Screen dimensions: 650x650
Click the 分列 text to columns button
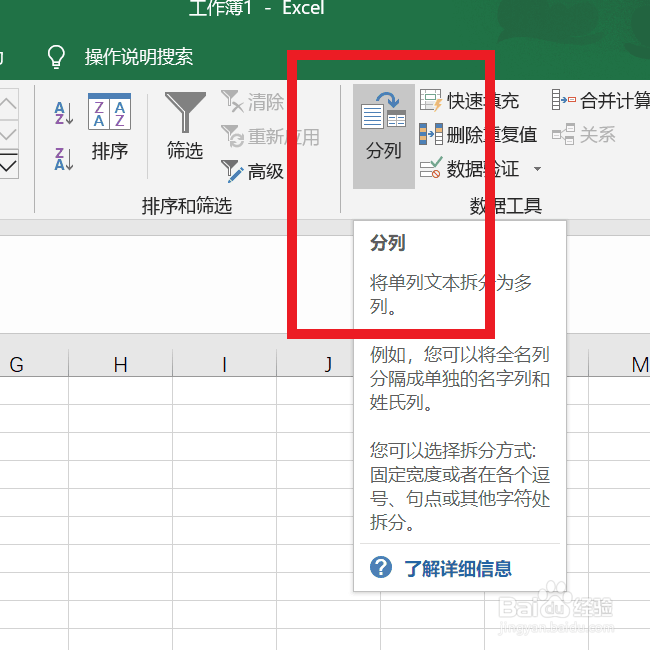(x=384, y=136)
